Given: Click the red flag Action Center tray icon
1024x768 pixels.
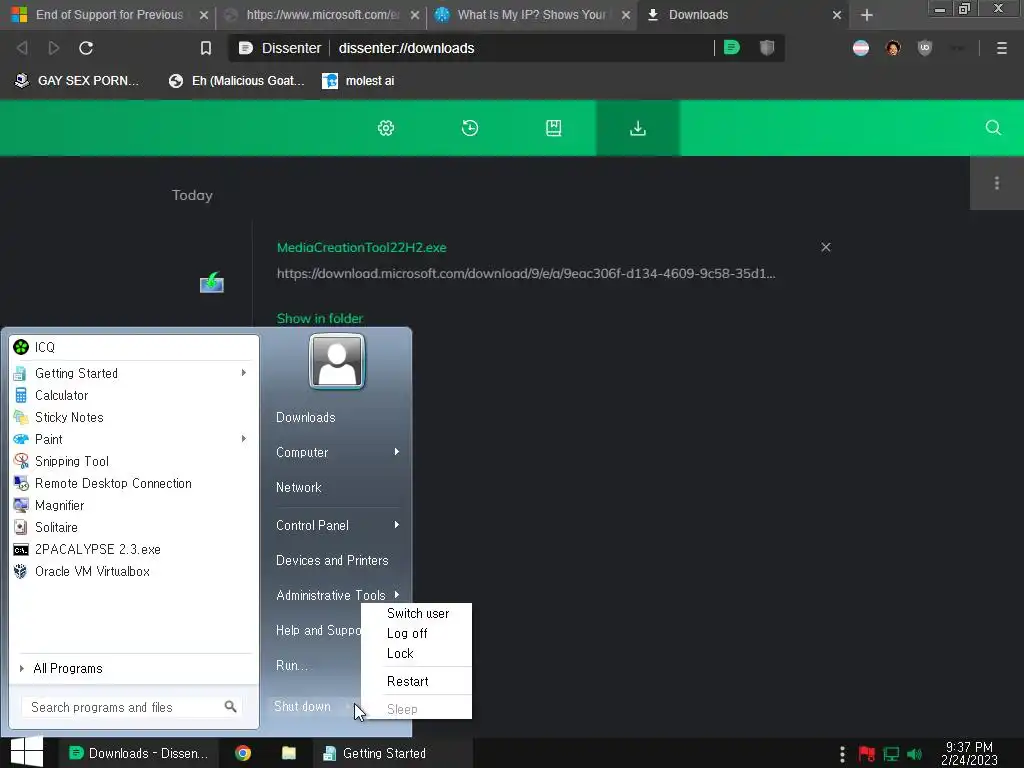Looking at the screenshot, I should coord(867,755).
